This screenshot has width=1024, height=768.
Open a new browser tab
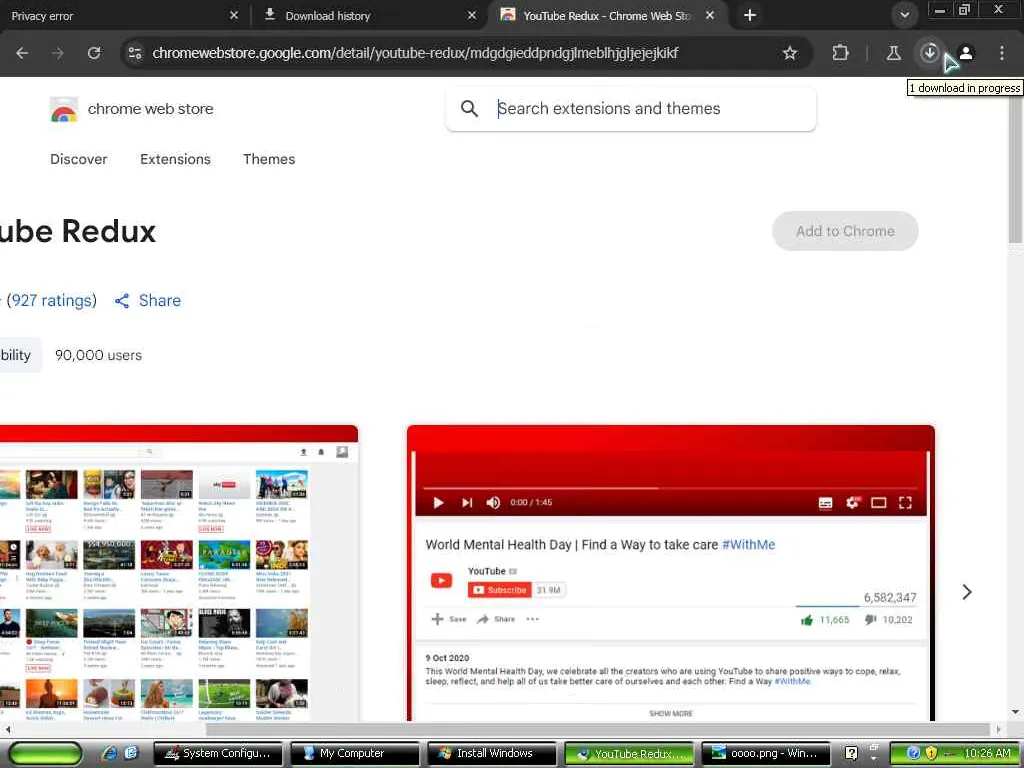pyautogui.click(x=750, y=15)
